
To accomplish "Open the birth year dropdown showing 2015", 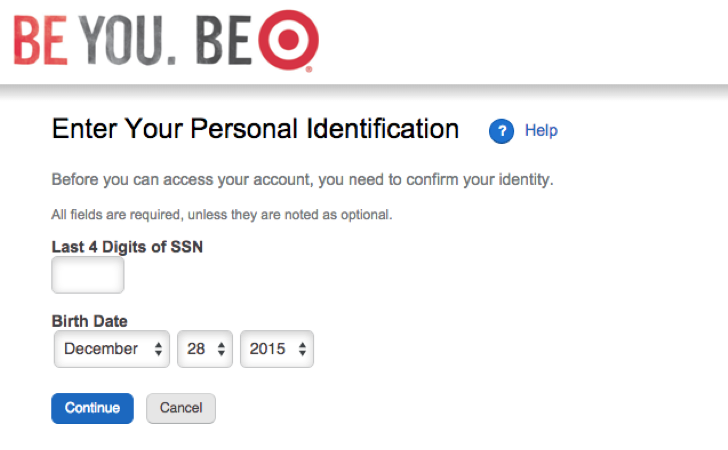I will [x=277, y=349].
